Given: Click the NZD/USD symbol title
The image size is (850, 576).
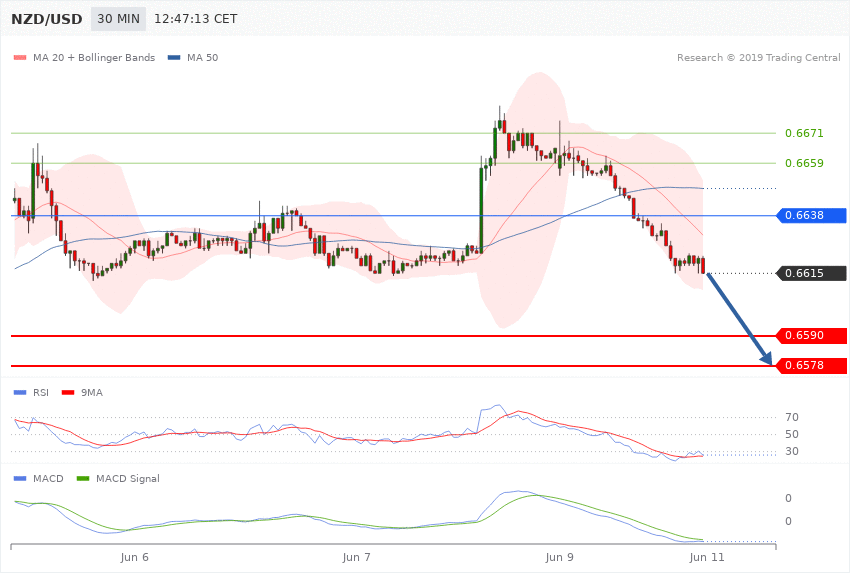Looking at the screenshot, I should pyautogui.click(x=47, y=19).
